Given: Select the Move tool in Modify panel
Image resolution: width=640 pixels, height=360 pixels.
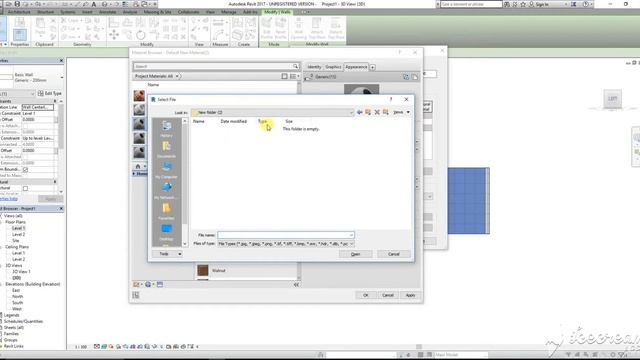Looking at the screenshot, I should (114, 35).
